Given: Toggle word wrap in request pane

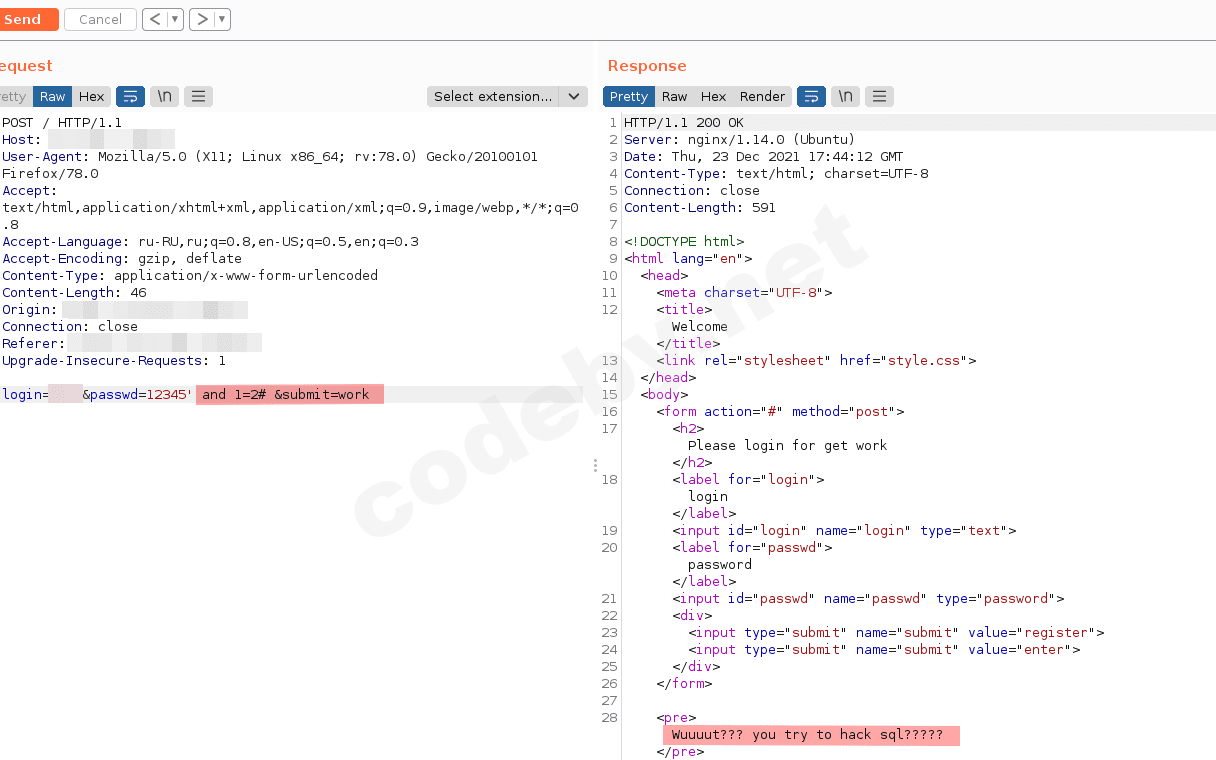Looking at the screenshot, I should [130, 97].
